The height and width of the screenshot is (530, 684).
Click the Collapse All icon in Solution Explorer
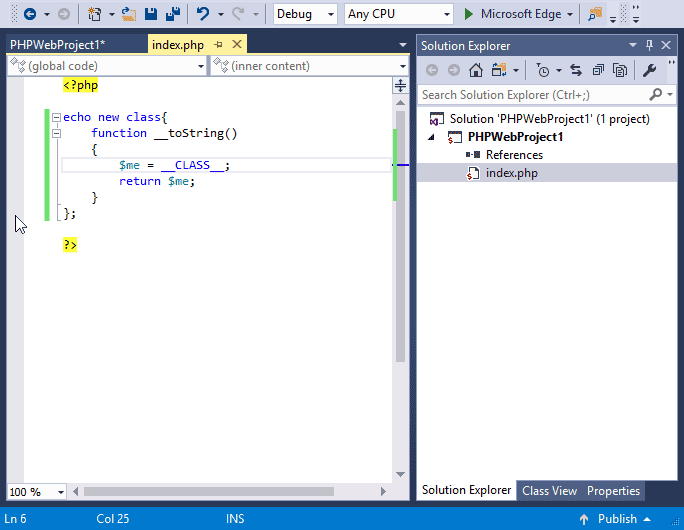(x=598, y=70)
